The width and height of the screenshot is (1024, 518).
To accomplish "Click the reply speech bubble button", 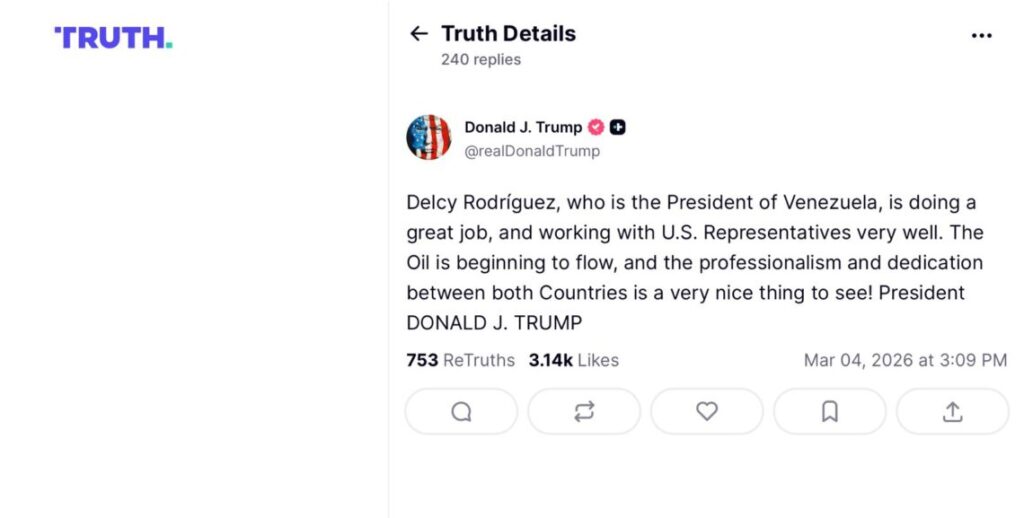I will pos(461,411).
